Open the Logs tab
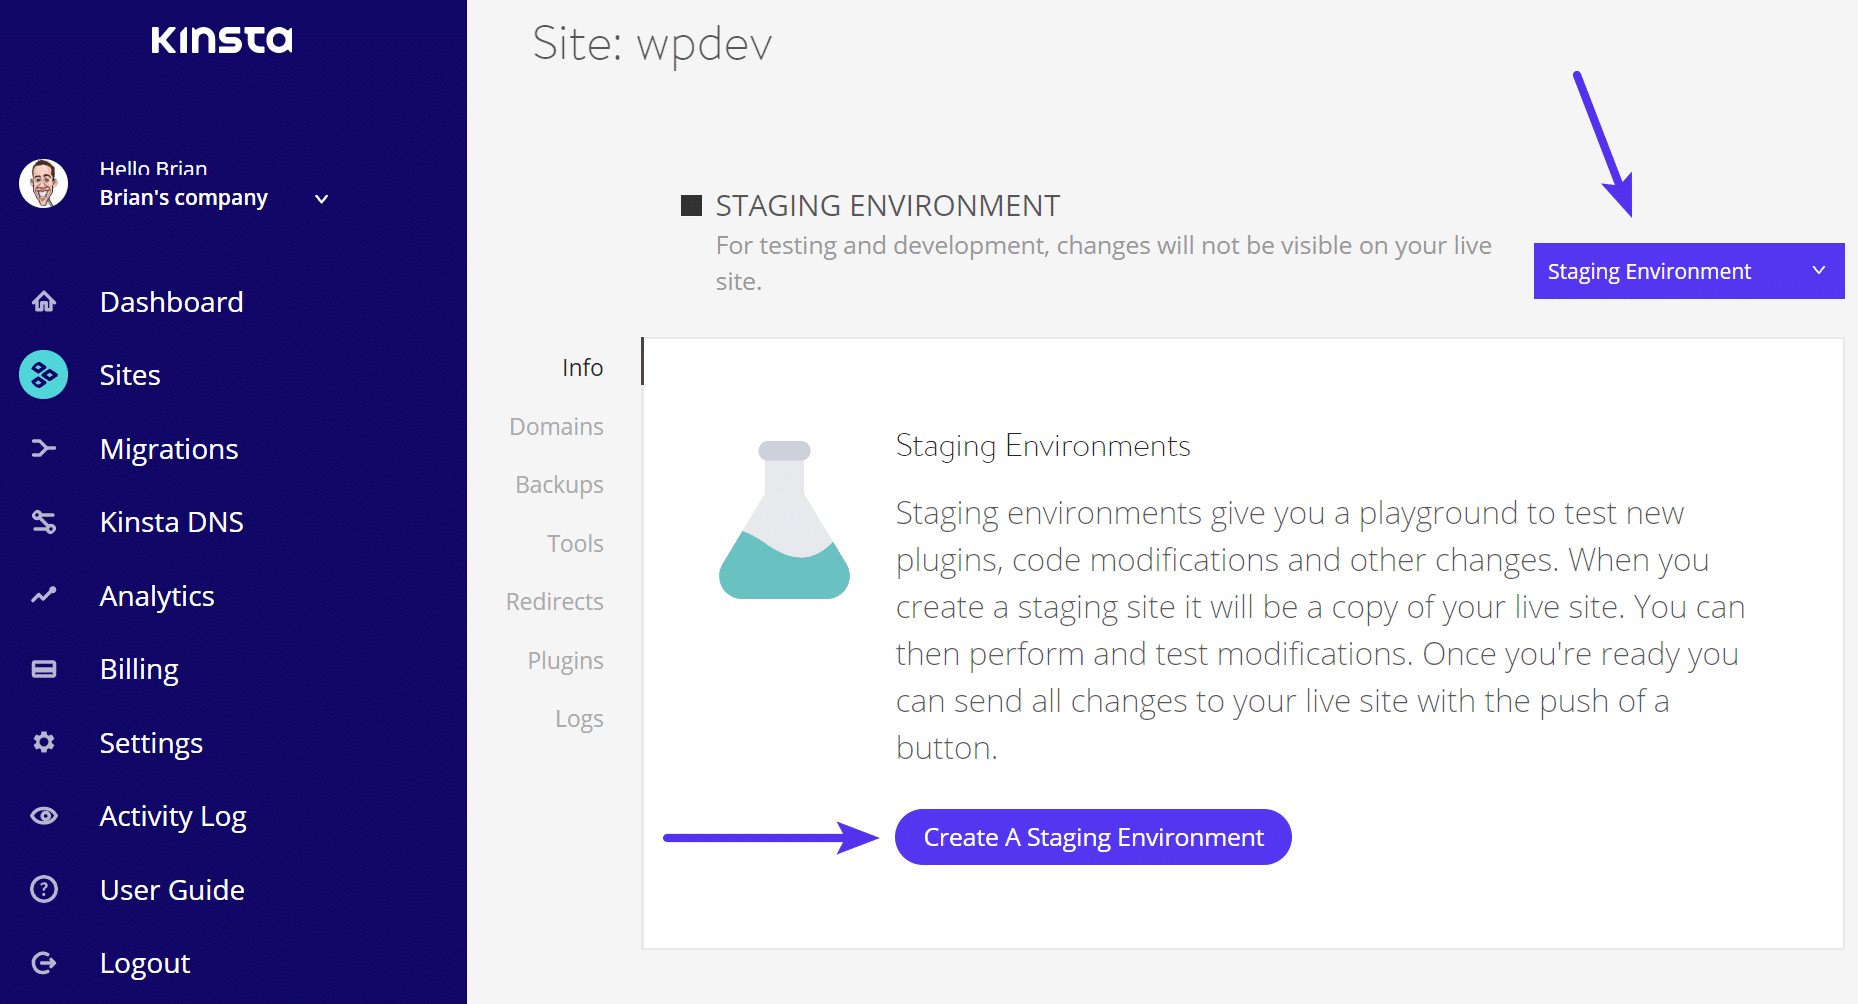Image resolution: width=1858 pixels, height=1004 pixels. point(579,717)
